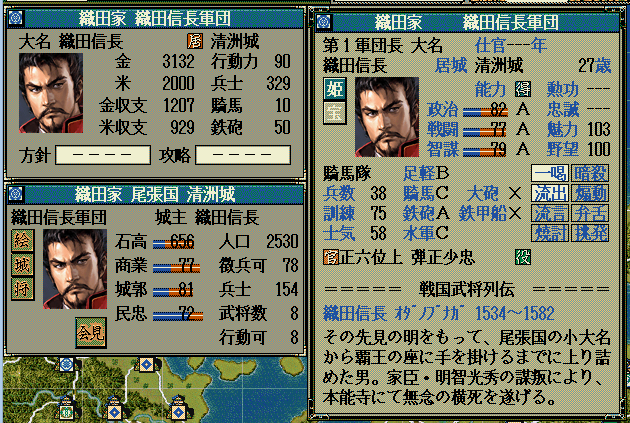Select the 将 officers icon

22,289
